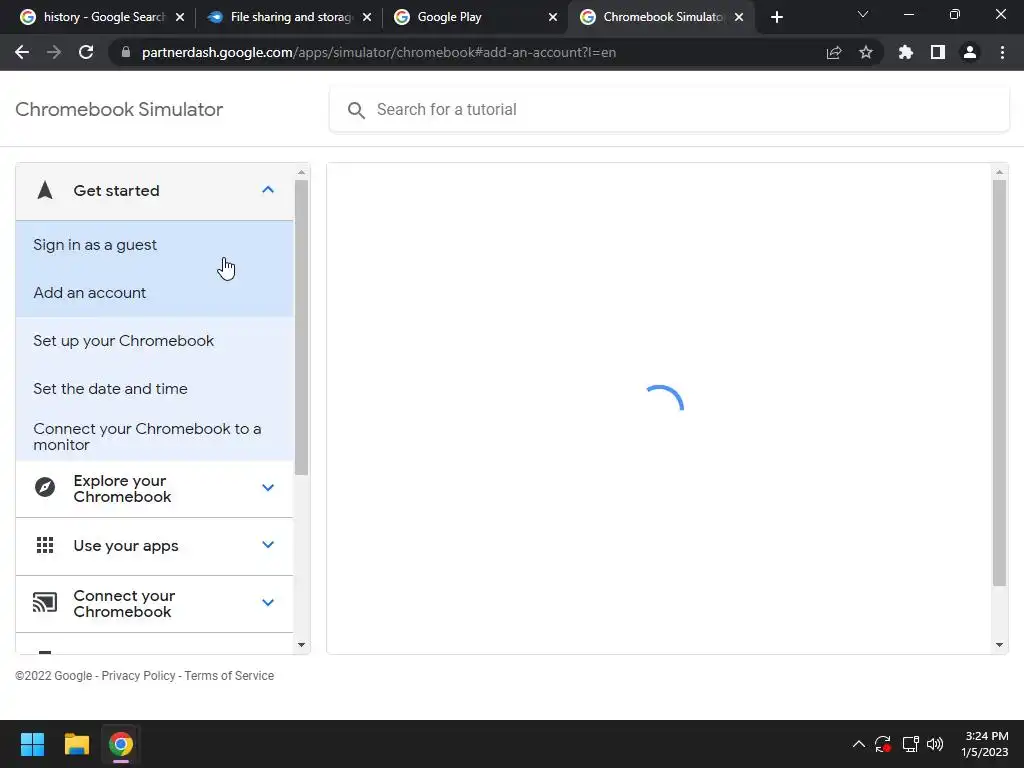Share this page from address bar
The image size is (1024, 768).
coord(834,53)
